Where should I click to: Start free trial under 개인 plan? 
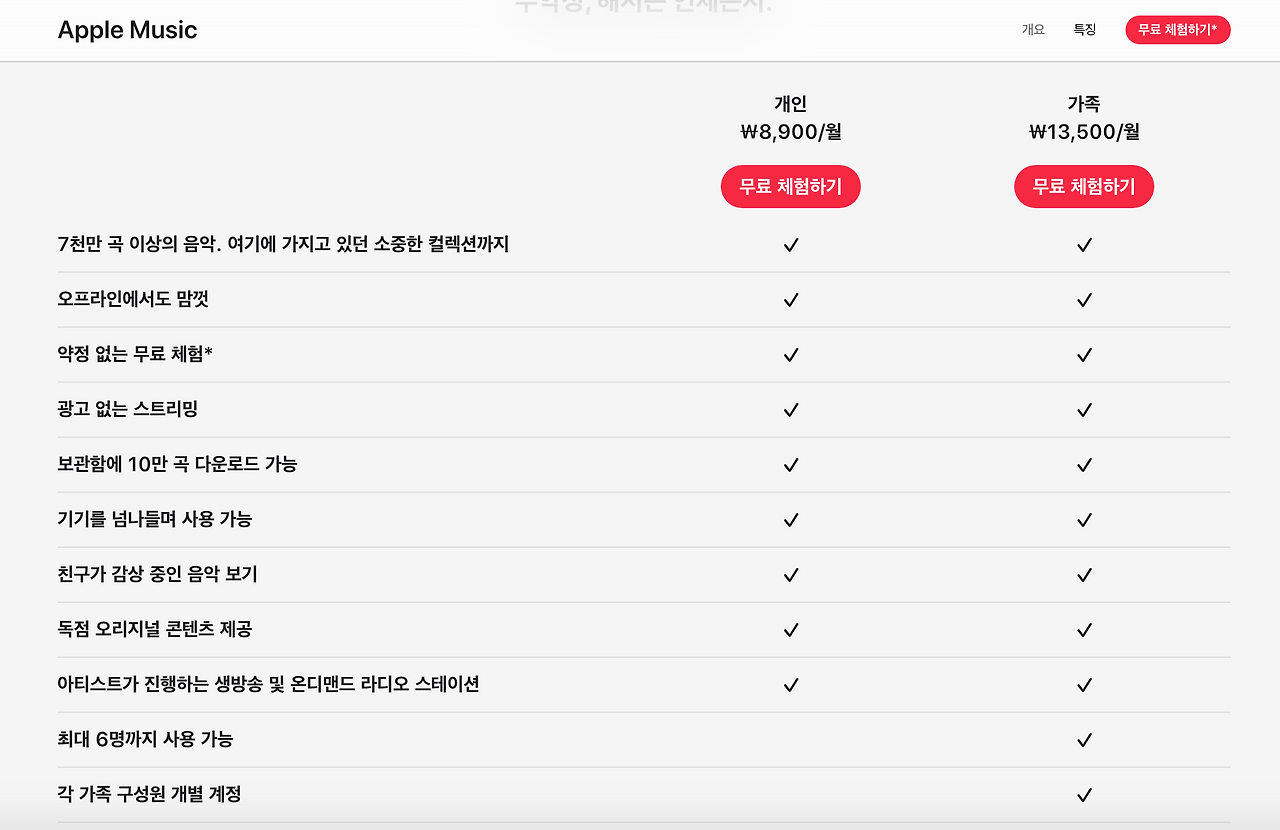click(791, 187)
